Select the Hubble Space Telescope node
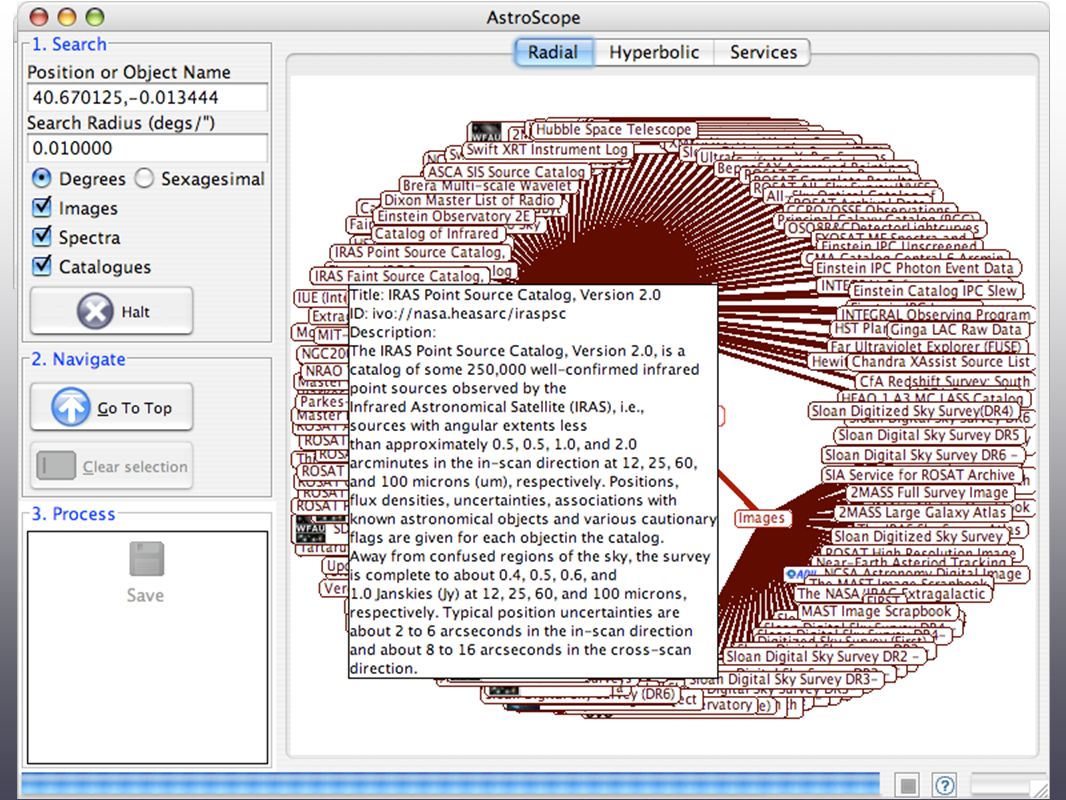 click(x=613, y=129)
